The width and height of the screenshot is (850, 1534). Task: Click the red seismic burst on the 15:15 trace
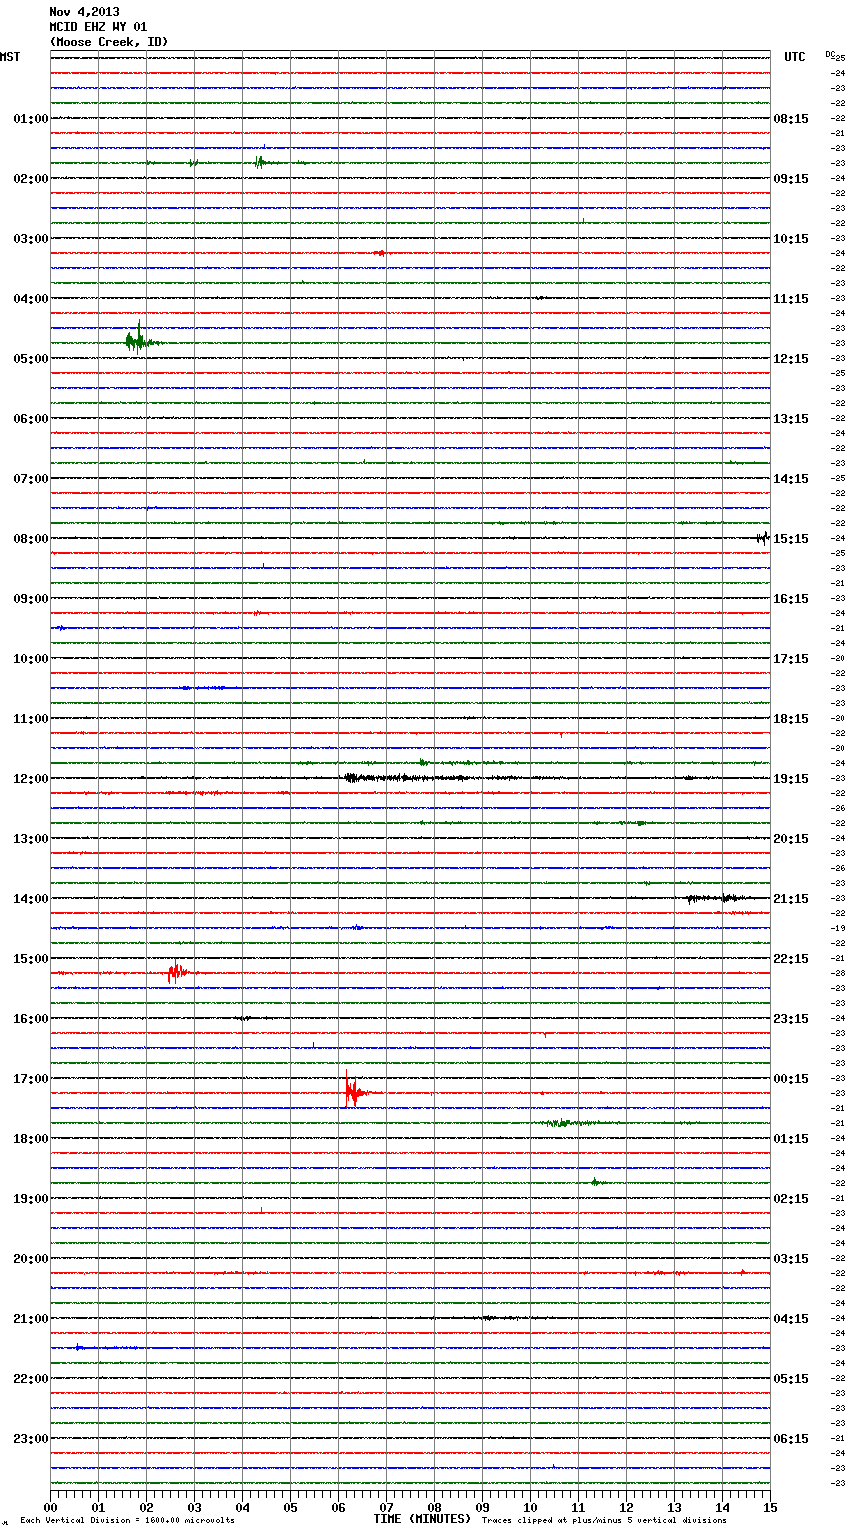point(178,972)
